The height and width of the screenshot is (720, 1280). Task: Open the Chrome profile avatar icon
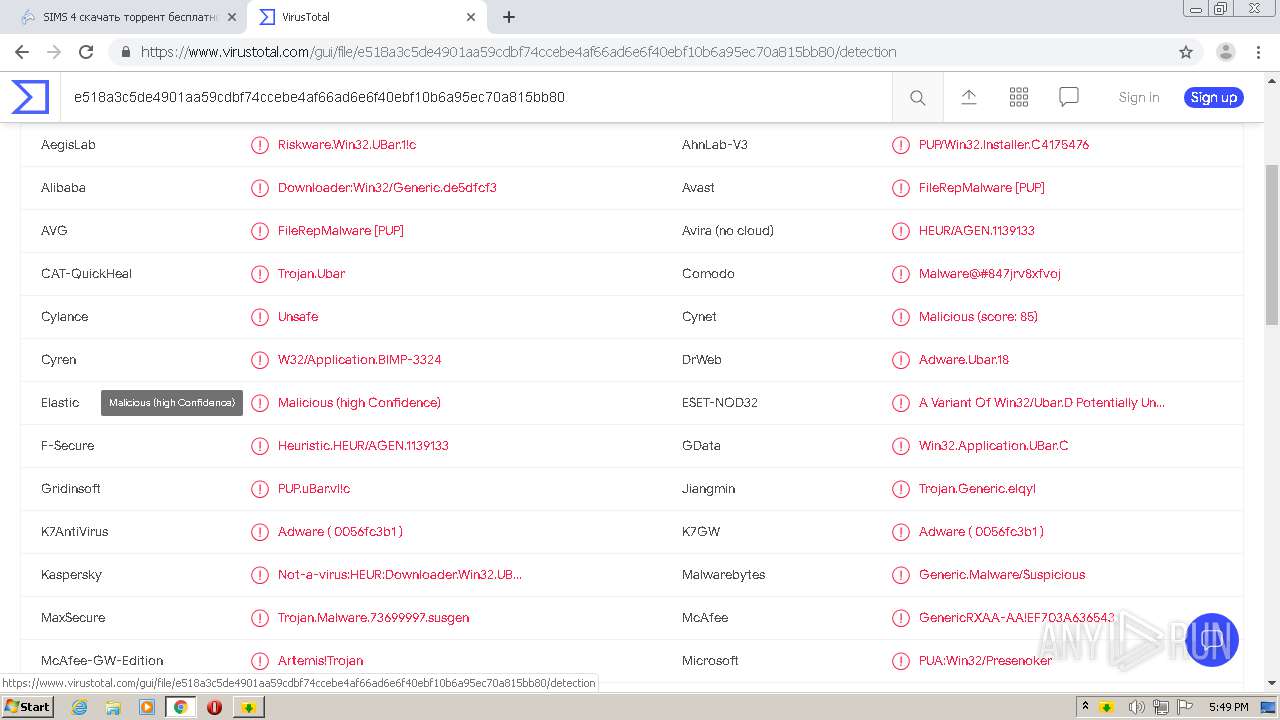click(x=1225, y=52)
